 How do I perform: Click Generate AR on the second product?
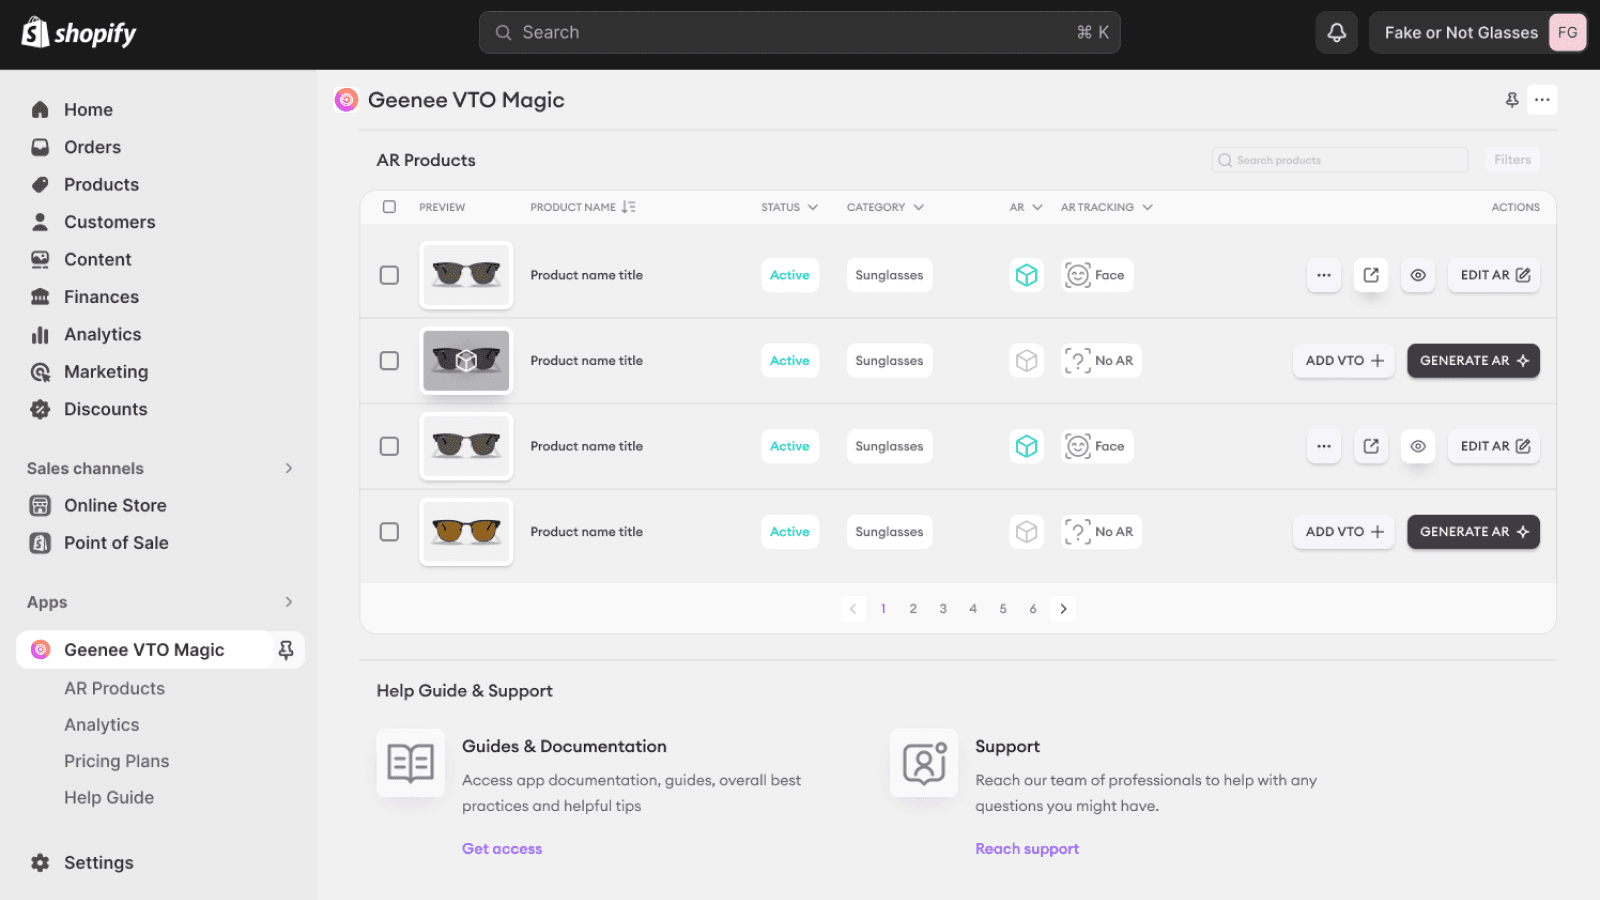tap(1472, 360)
